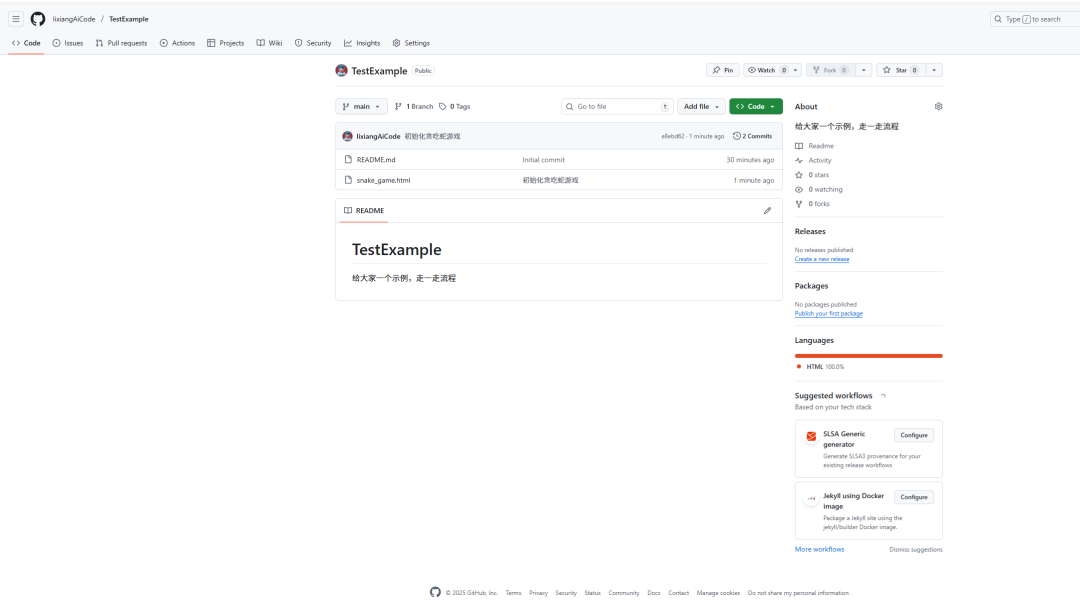The height and width of the screenshot is (601, 1080).
Task: Pin the TestExample repository
Action: (x=722, y=70)
